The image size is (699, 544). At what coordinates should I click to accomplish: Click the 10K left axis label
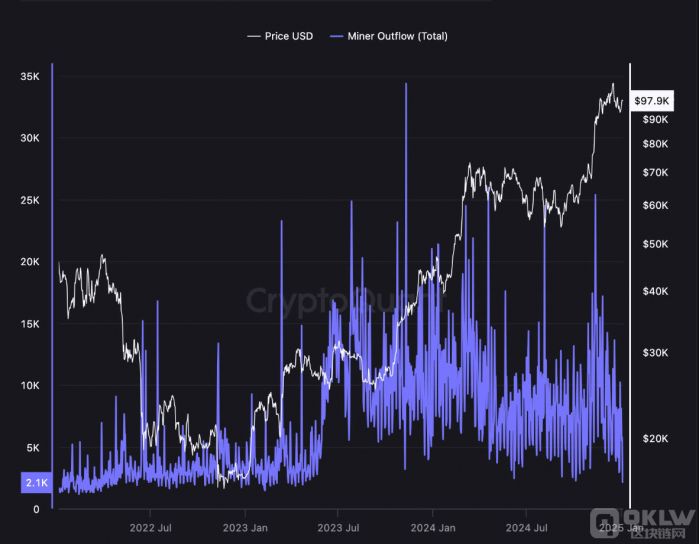click(30, 385)
